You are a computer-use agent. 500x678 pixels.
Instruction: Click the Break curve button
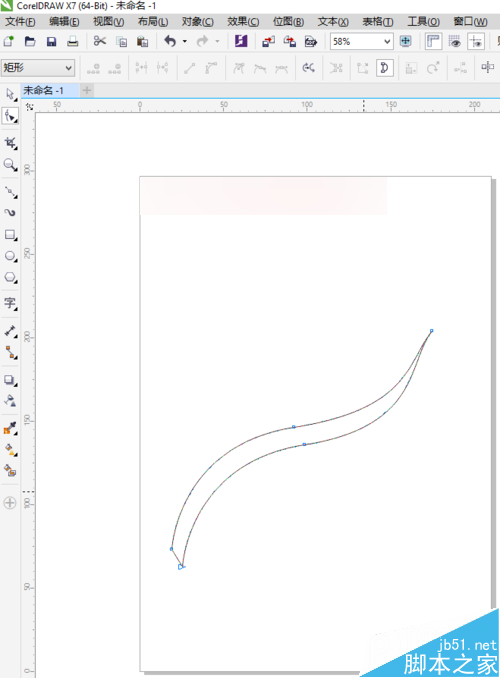click(163, 68)
